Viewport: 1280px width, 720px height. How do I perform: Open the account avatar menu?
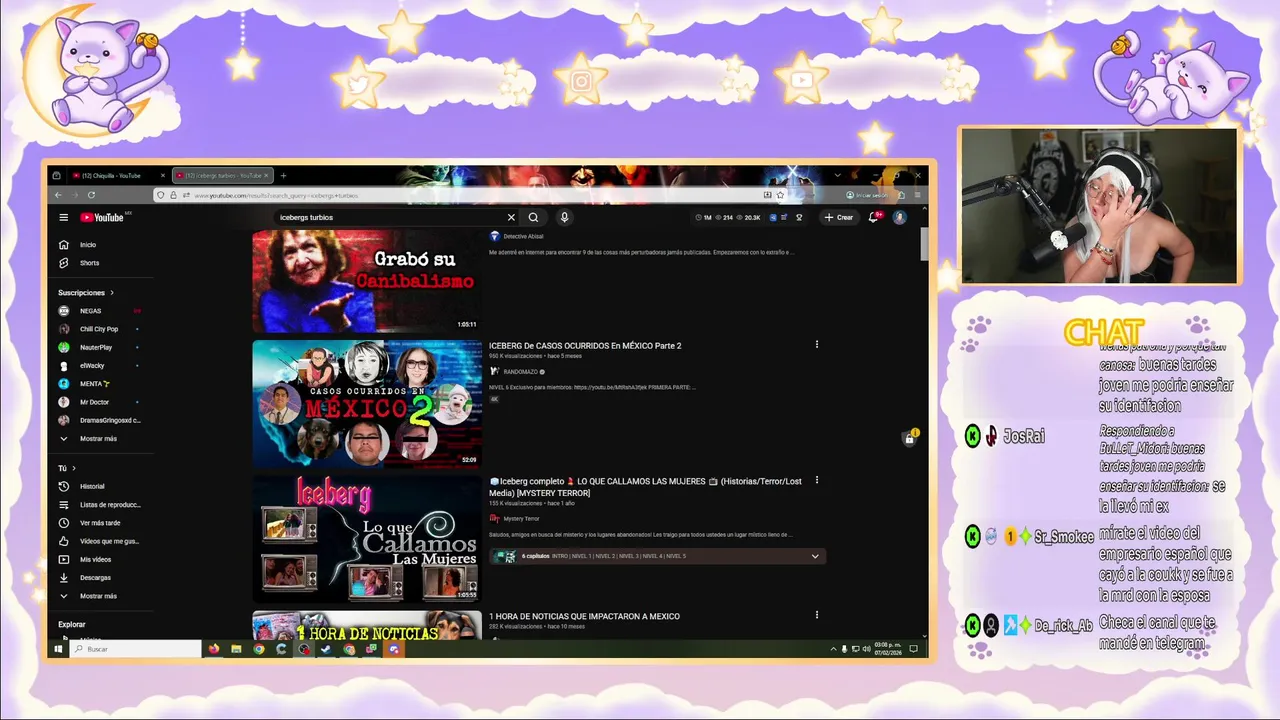point(900,217)
